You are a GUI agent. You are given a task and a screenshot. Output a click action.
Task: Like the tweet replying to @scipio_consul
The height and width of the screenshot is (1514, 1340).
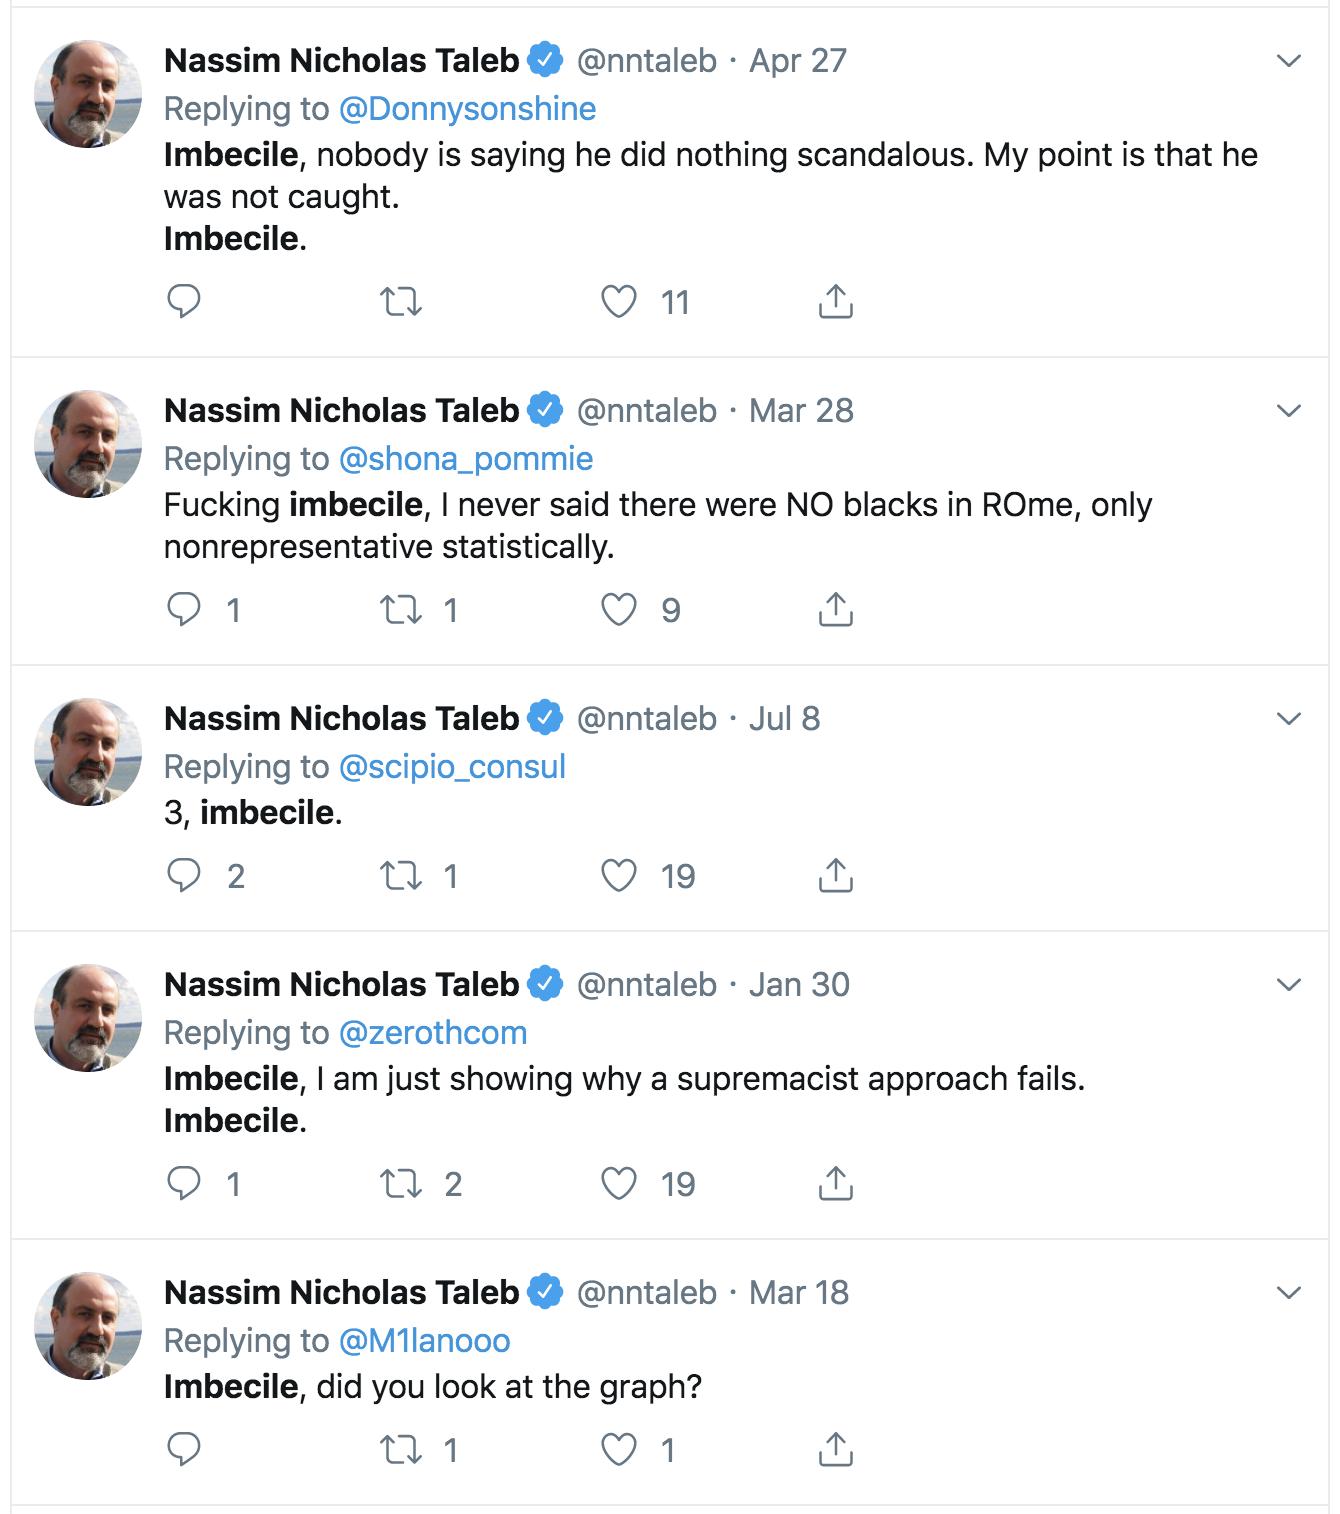(619, 875)
